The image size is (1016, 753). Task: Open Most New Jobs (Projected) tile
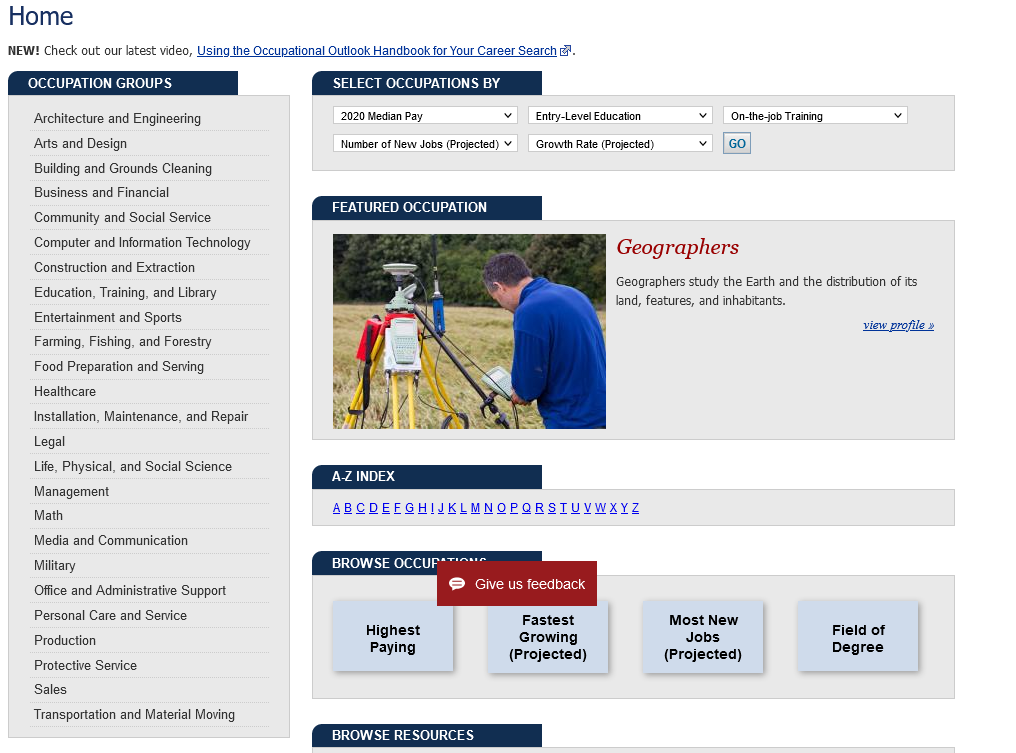(x=703, y=636)
